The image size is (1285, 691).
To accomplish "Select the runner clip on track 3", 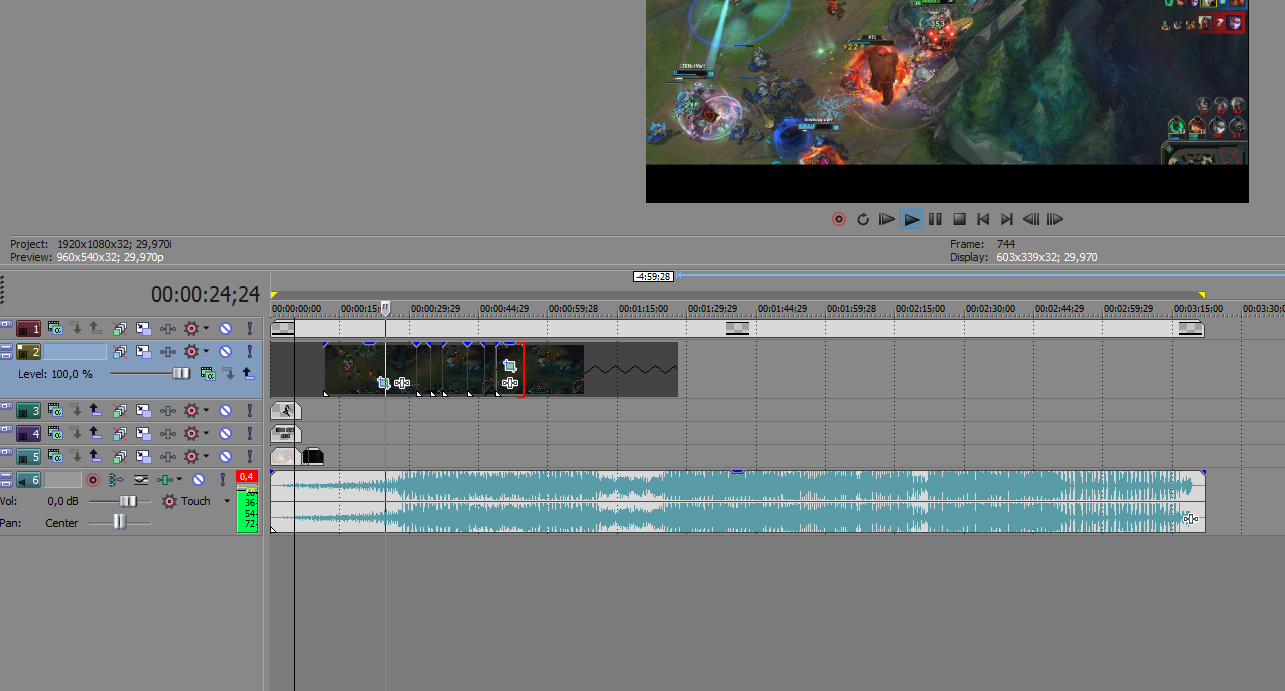I will point(285,410).
